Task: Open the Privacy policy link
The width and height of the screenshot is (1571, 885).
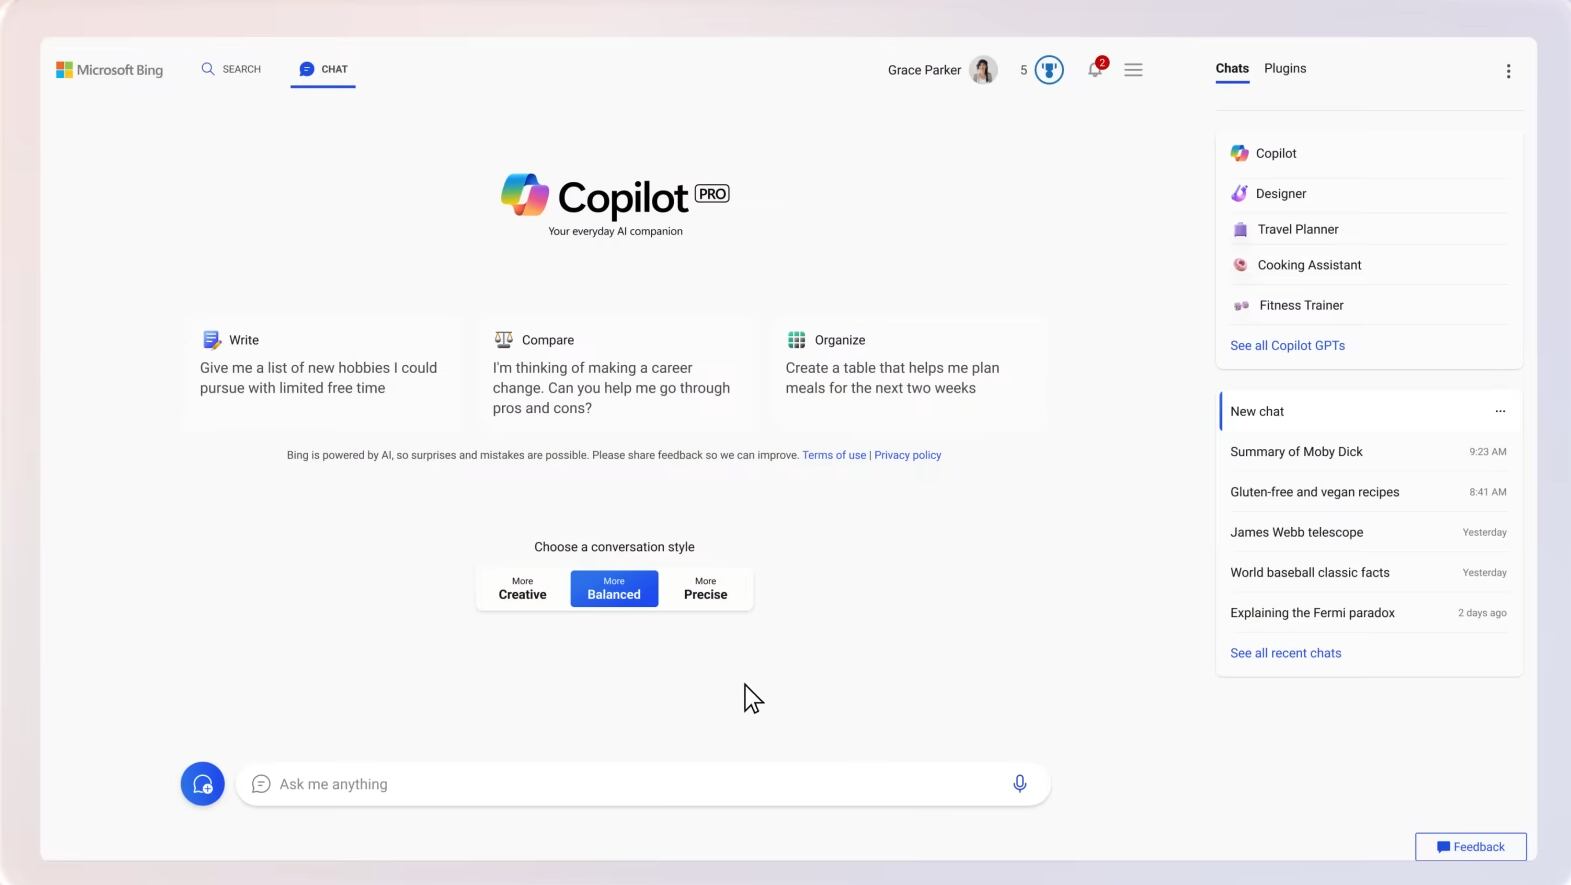Action: click(907, 455)
